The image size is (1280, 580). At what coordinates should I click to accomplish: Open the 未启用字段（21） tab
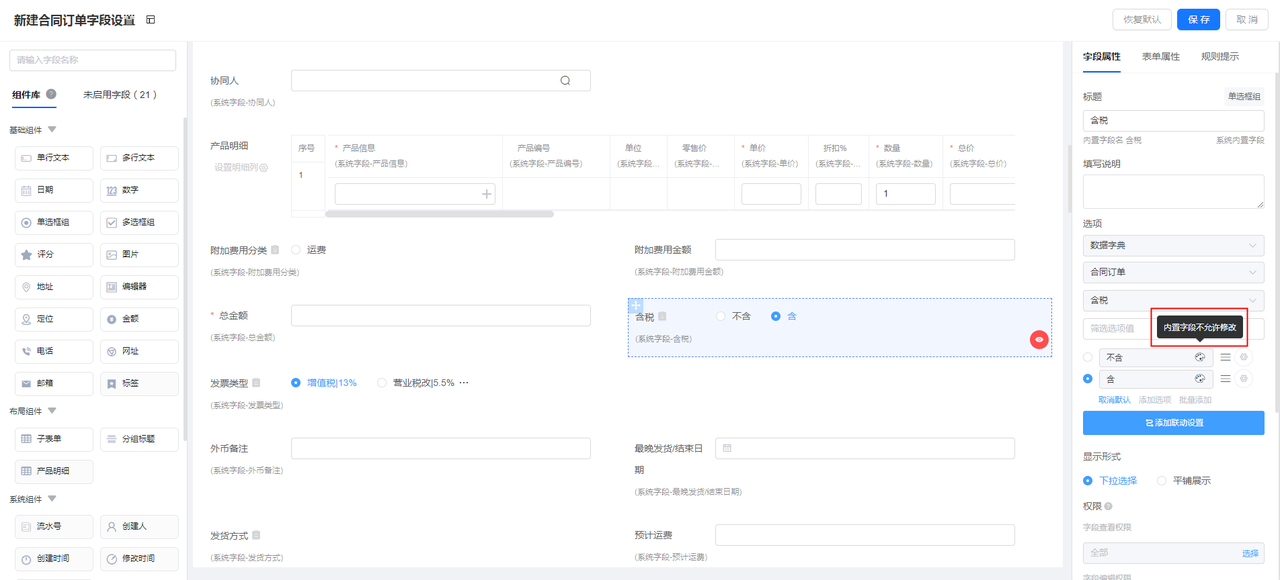[x=121, y=95]
